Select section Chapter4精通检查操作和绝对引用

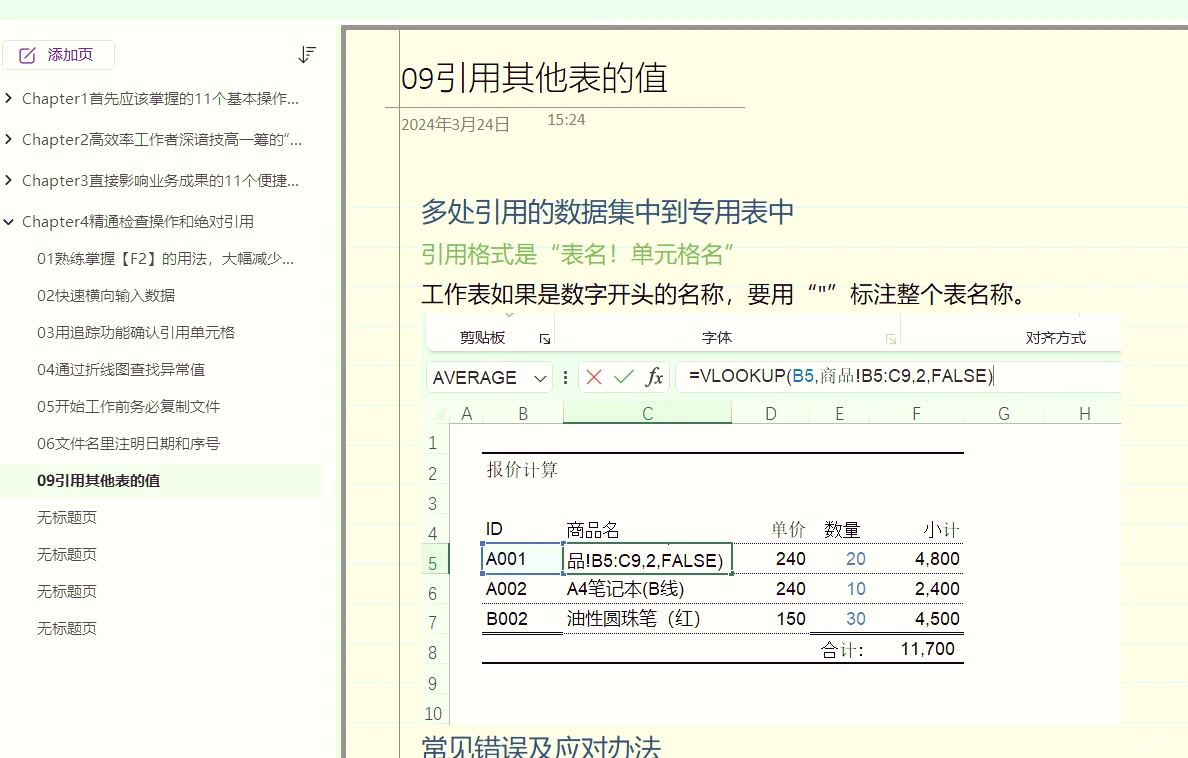click(137, 221)
